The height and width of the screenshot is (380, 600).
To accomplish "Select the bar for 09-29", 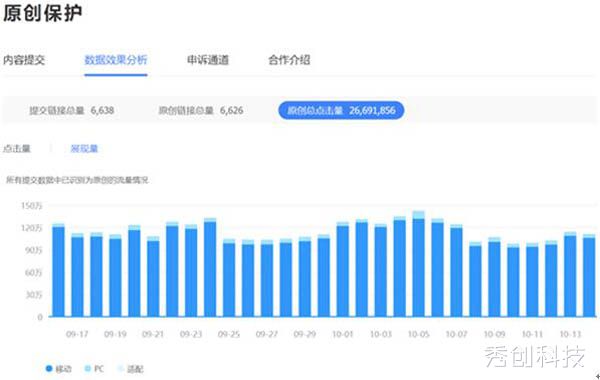I will 305,277.
